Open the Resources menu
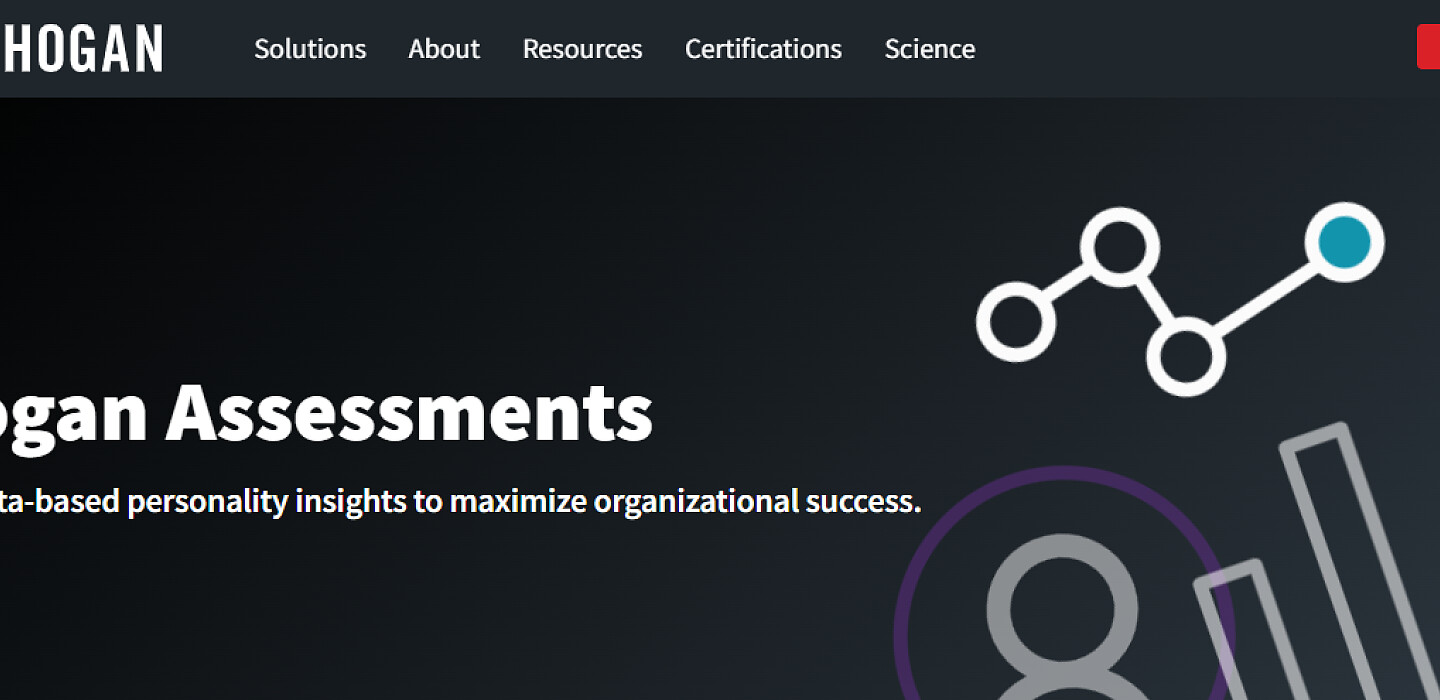This screenshot has width=1440, height=700. pyautogui.click(x=583, y=49)
